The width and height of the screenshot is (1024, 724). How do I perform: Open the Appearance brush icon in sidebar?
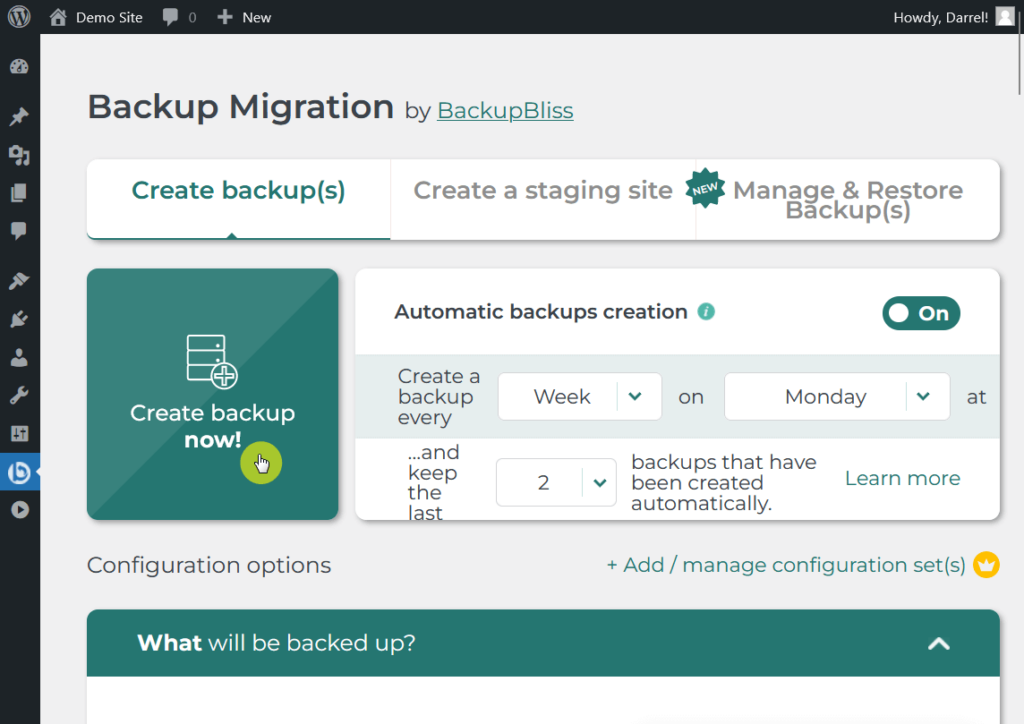[20, 281]
